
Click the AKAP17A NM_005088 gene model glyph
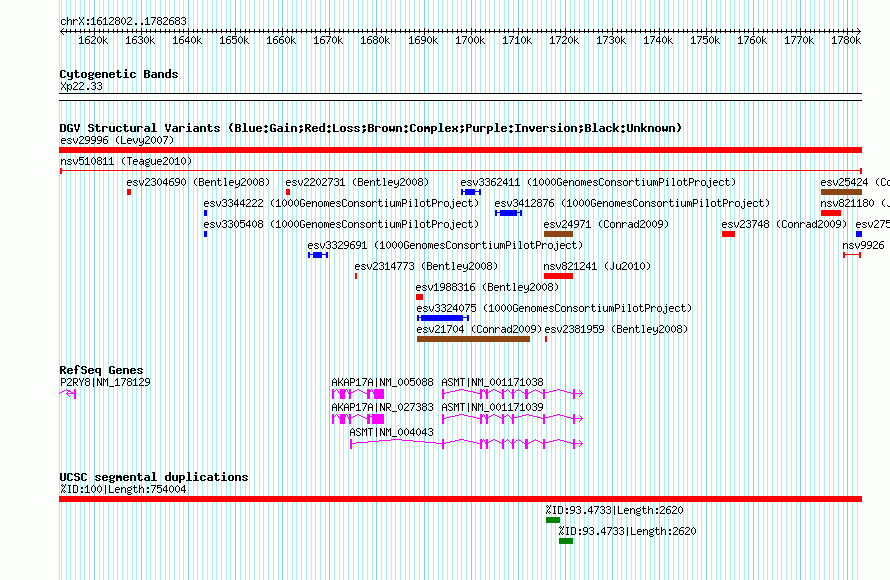[358, 394]
